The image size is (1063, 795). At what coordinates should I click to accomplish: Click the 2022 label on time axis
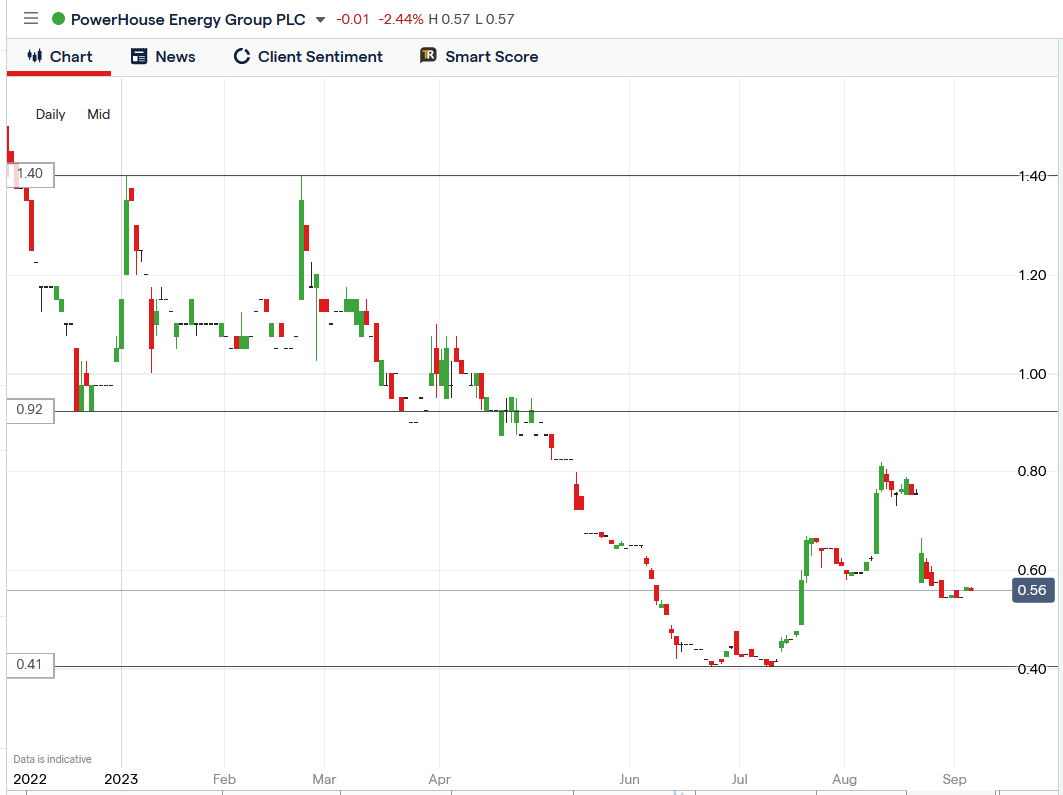(30, 779)
